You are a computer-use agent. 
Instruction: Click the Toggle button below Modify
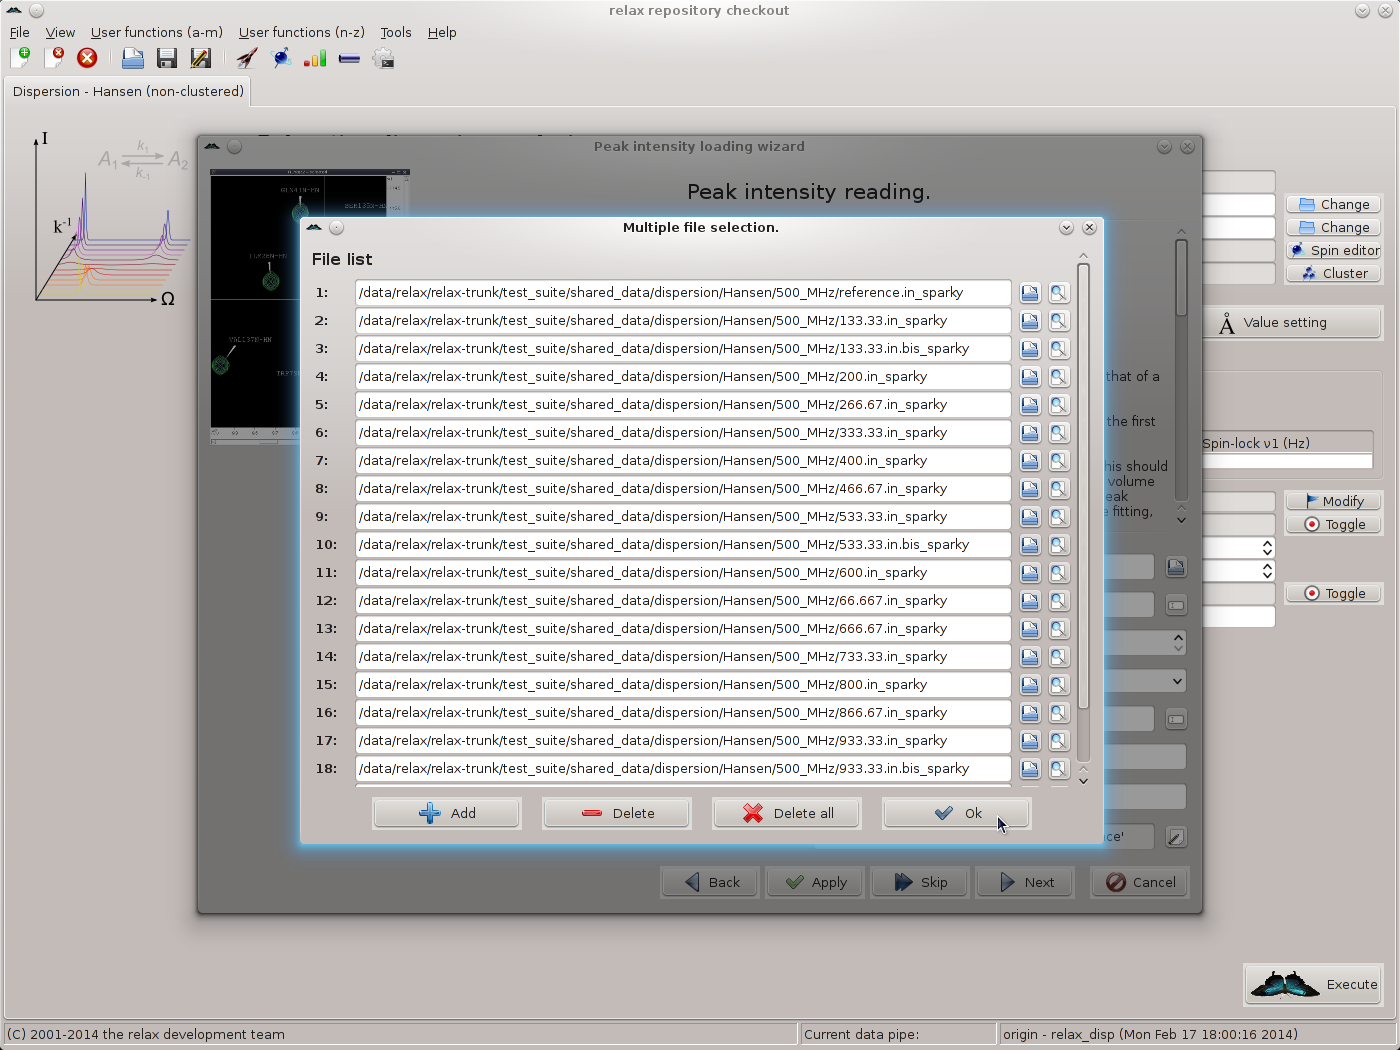tap(1334, 524)
